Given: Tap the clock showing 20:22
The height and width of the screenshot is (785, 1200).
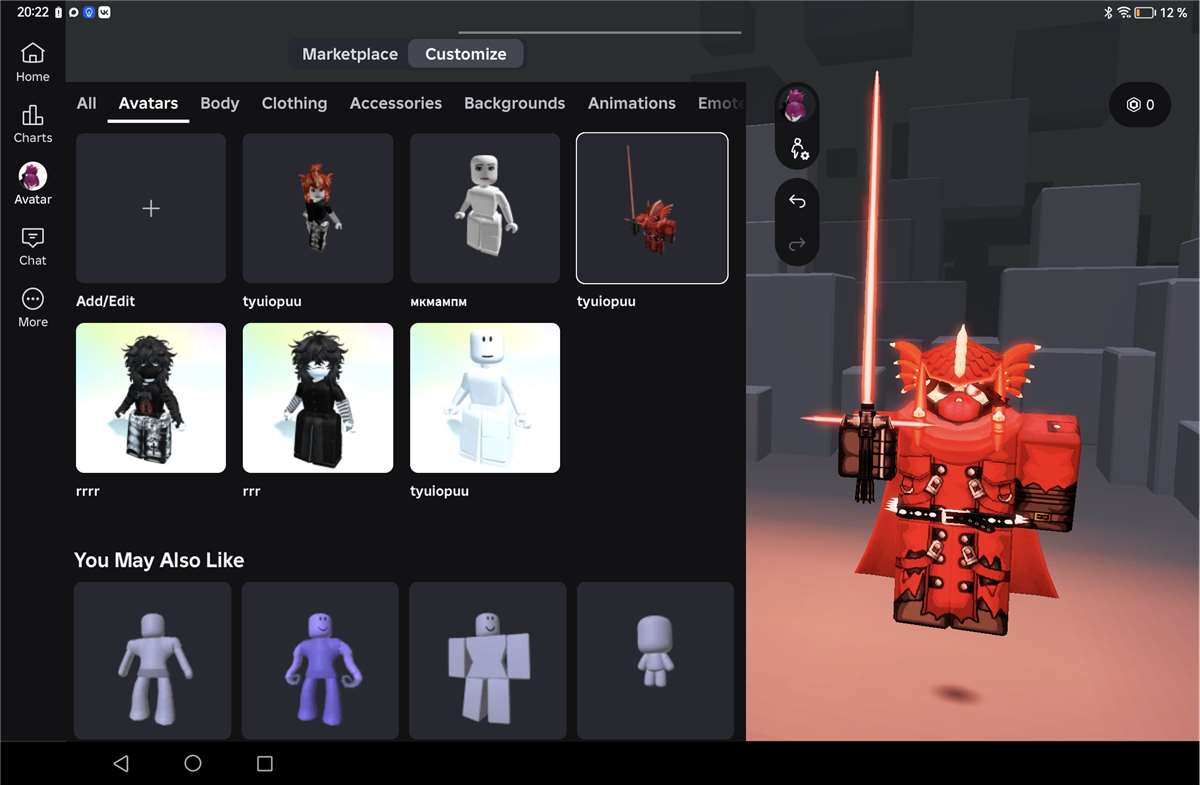Looking at the screenshot, I should coord(32,12).
